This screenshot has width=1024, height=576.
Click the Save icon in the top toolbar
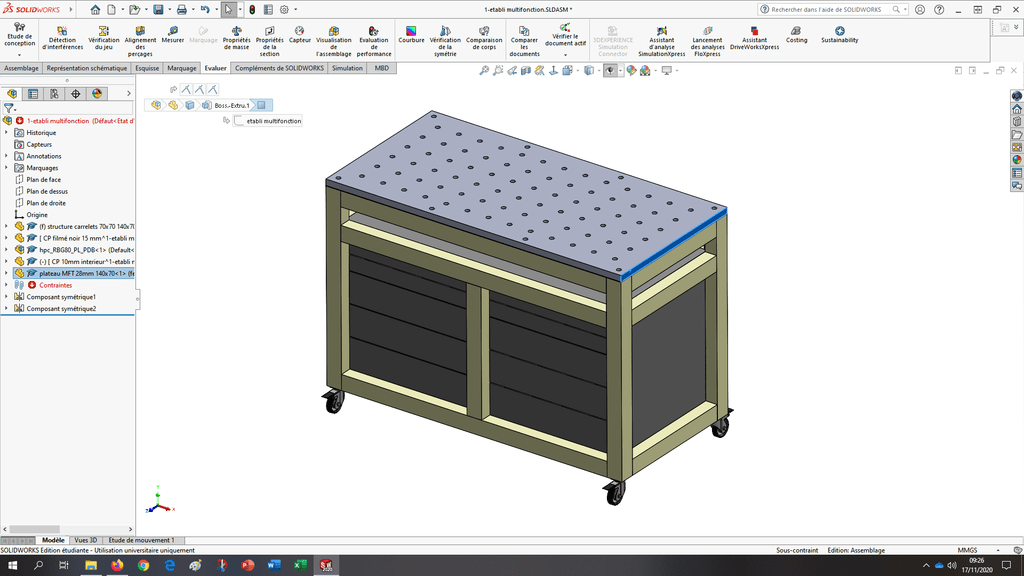tap(158, 9)
